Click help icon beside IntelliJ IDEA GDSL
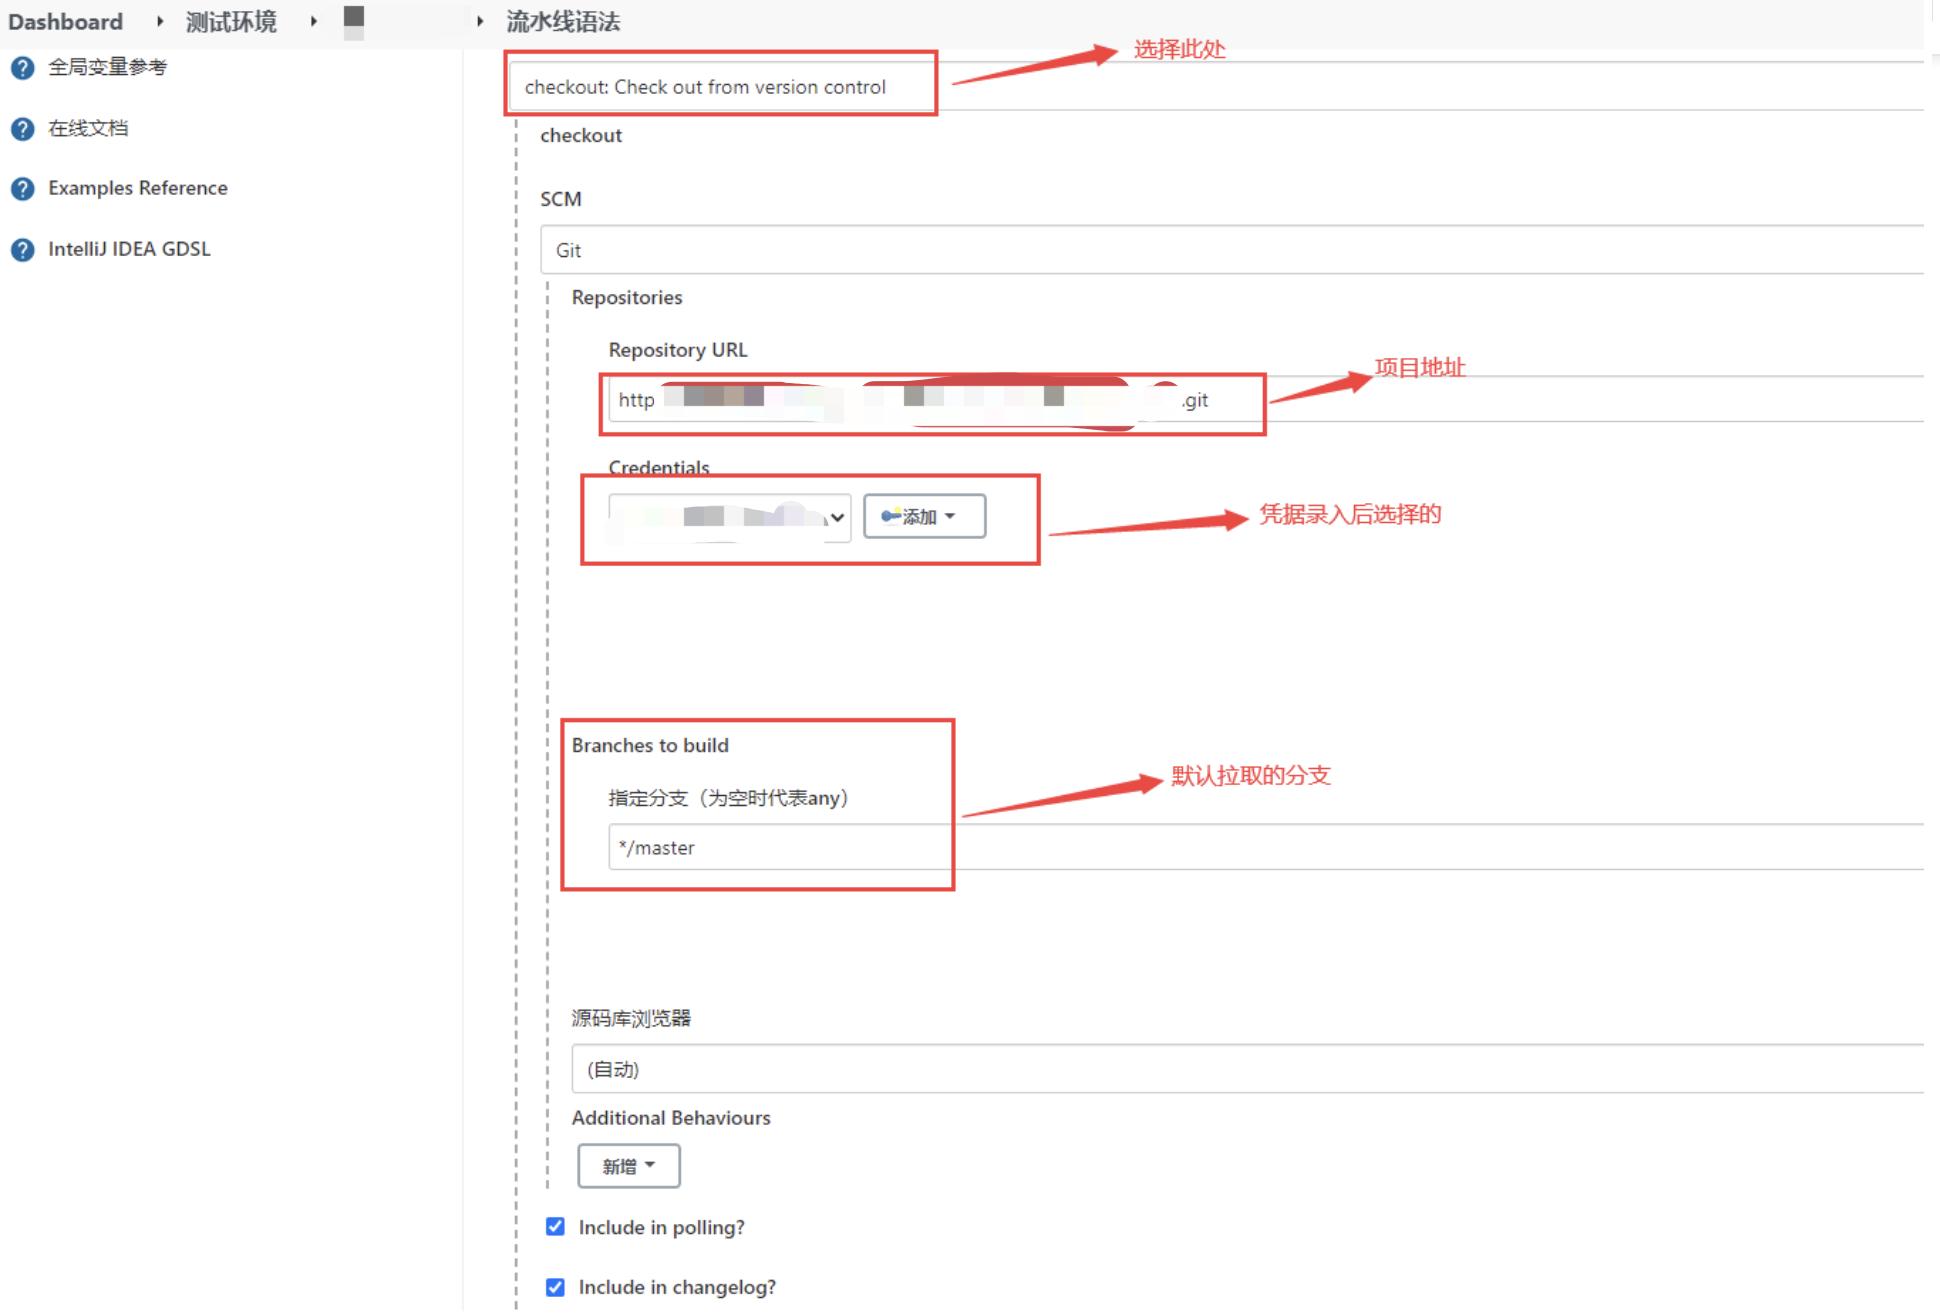This screenshot has height=1314, width=1940. (22, 250)
